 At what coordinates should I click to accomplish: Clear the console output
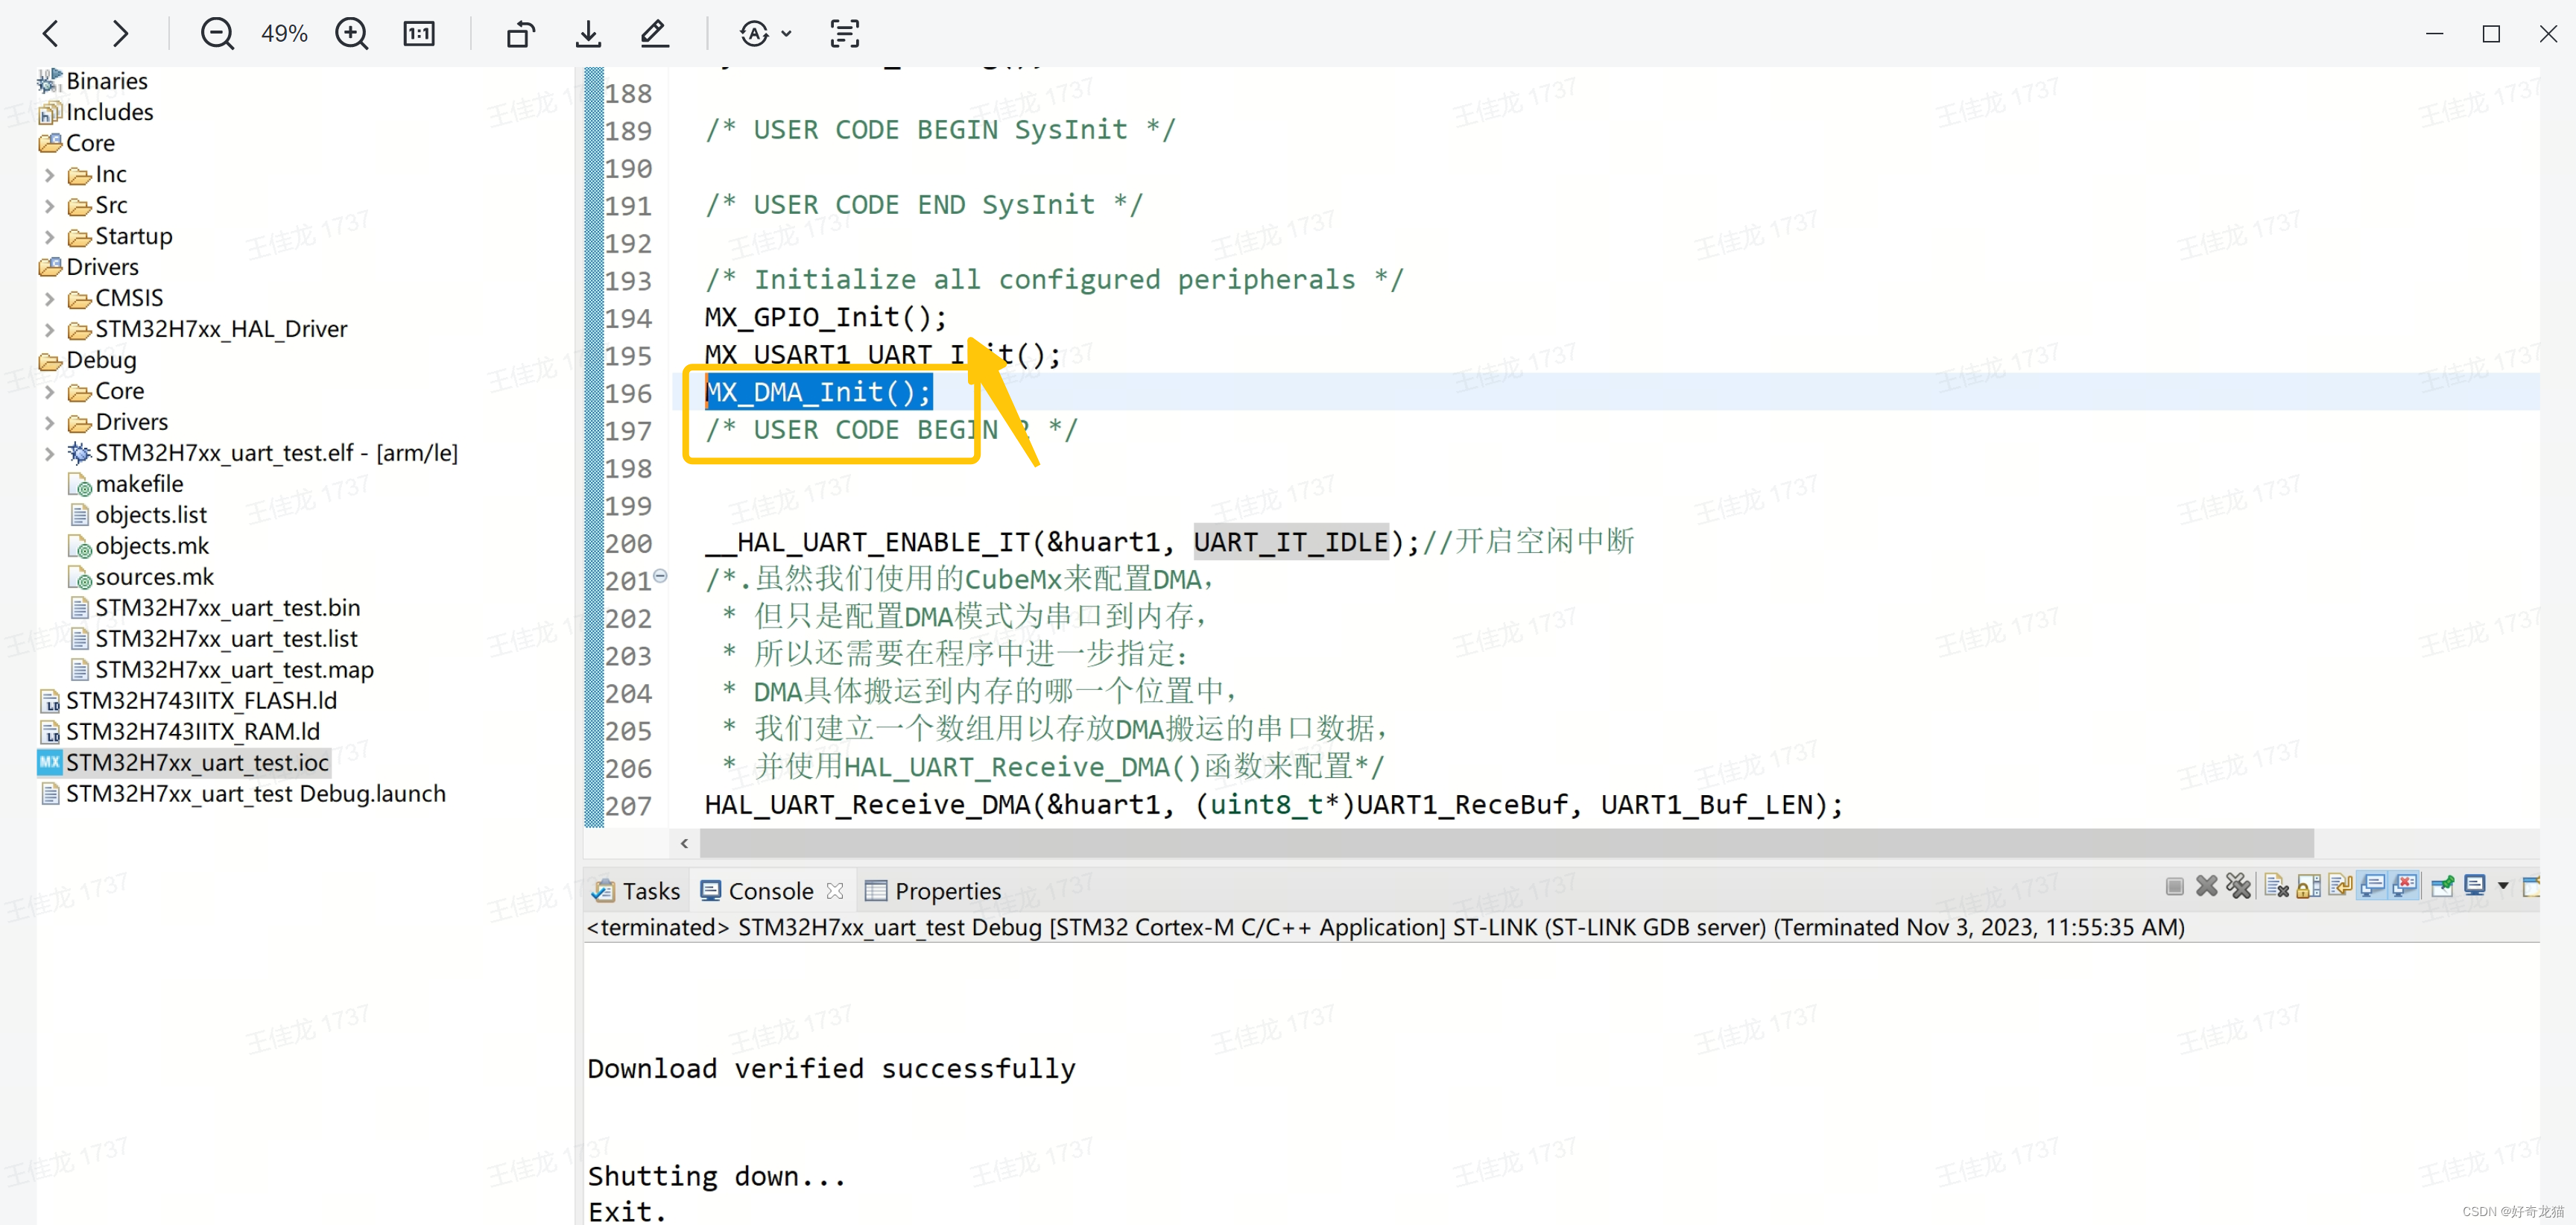coord(2277,886)
